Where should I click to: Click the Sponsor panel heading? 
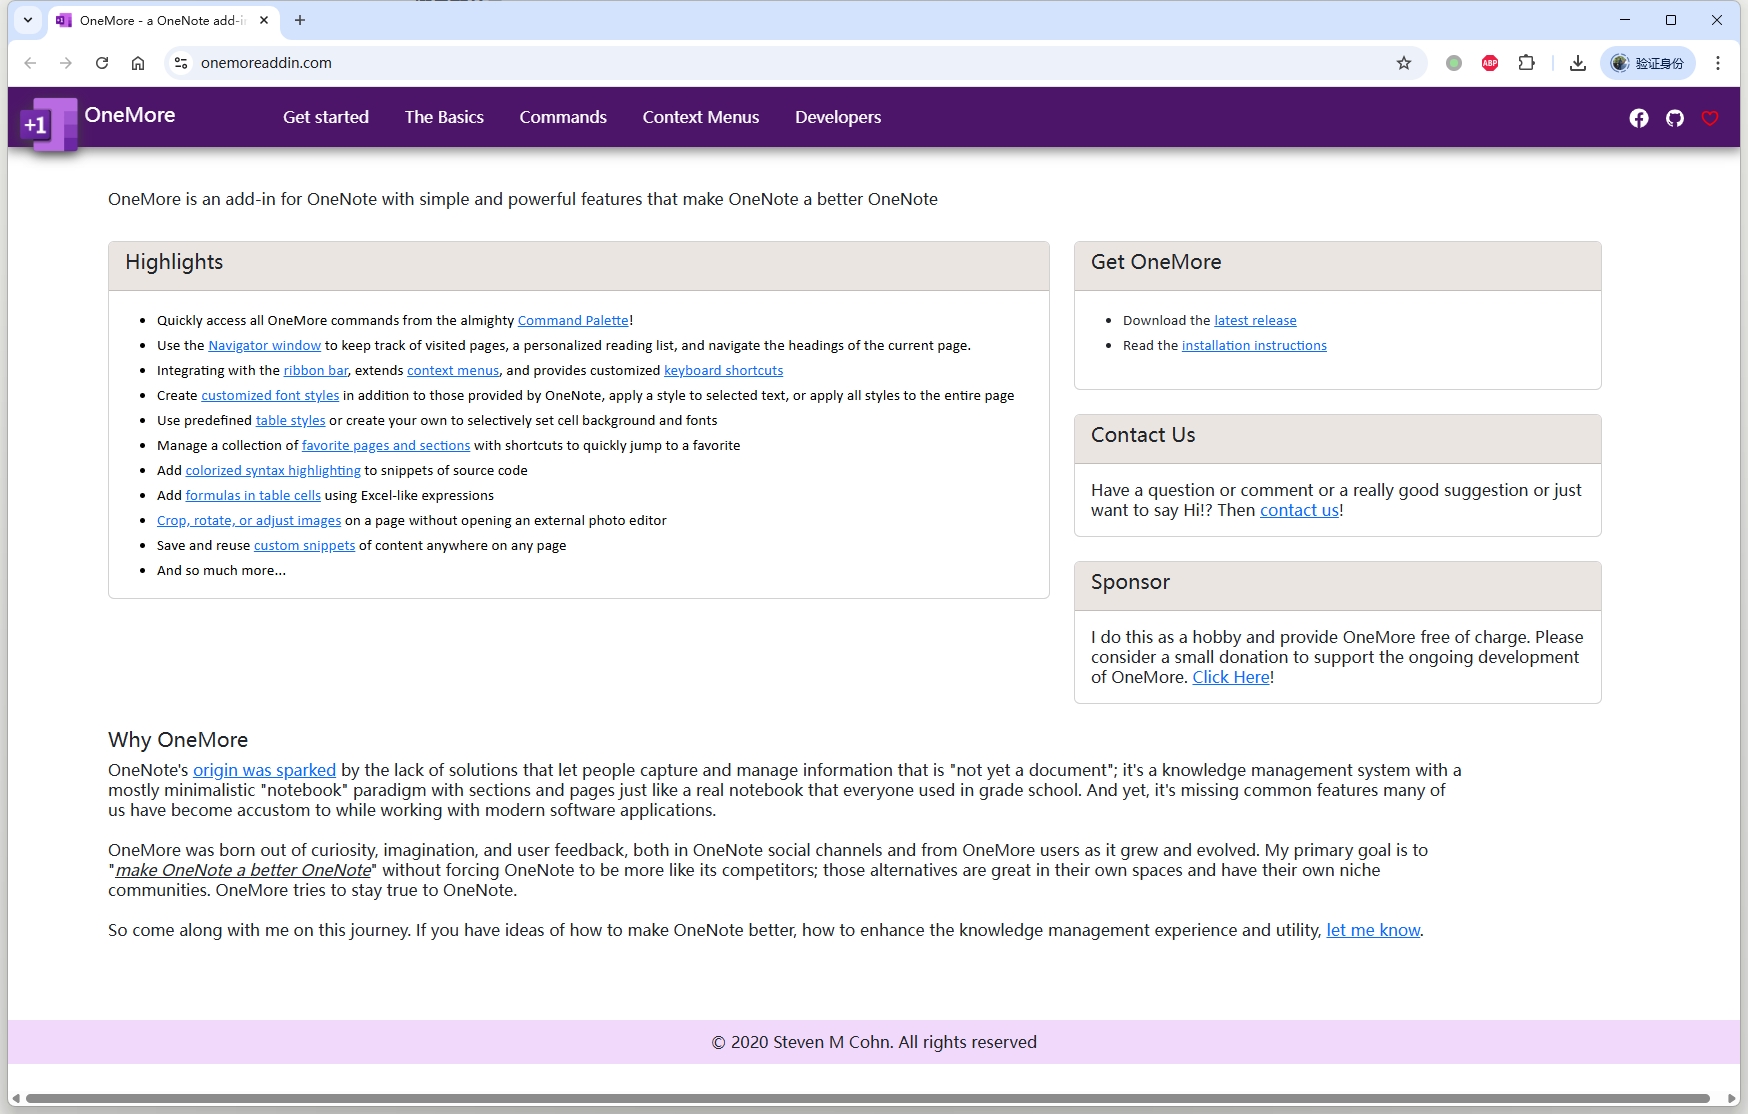tap(1130, 582)
